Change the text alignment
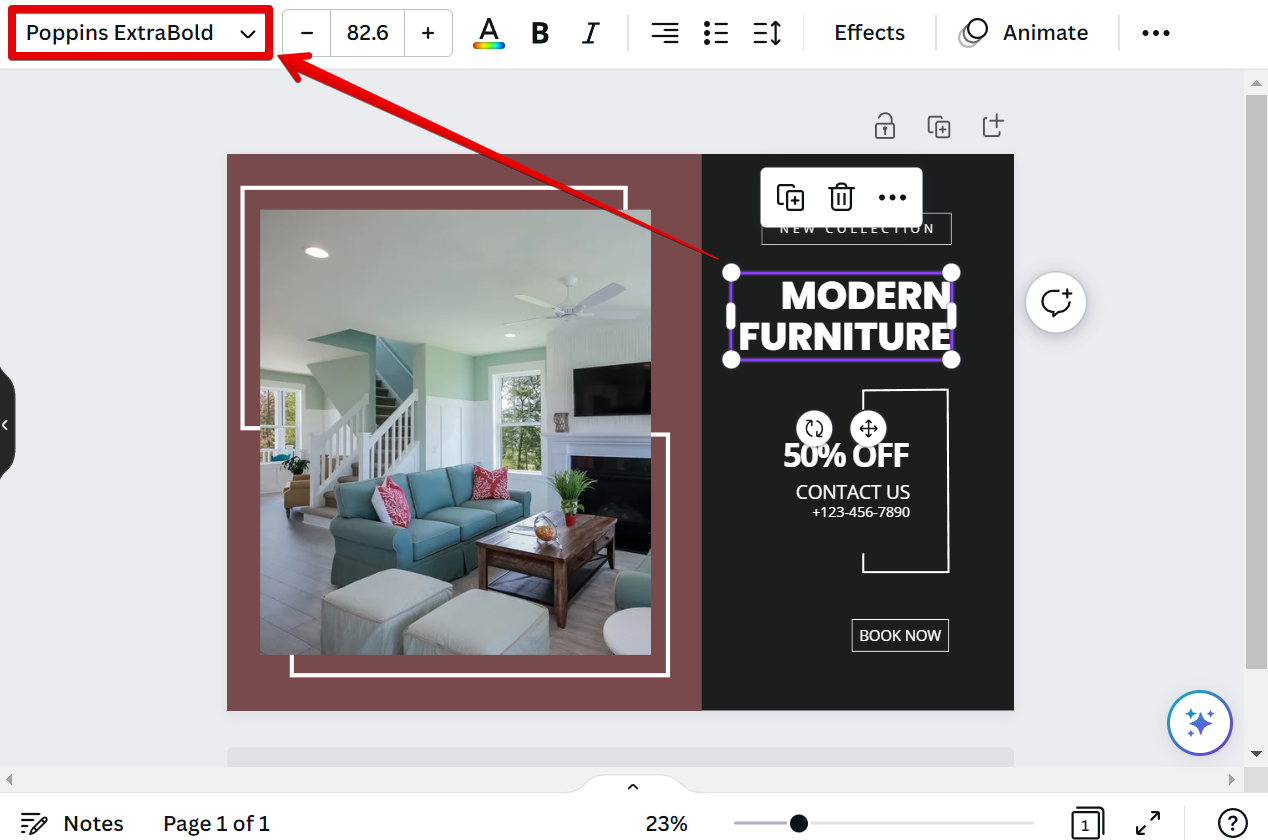Viewport: 1268px width, 840px height. coord(664,33)
